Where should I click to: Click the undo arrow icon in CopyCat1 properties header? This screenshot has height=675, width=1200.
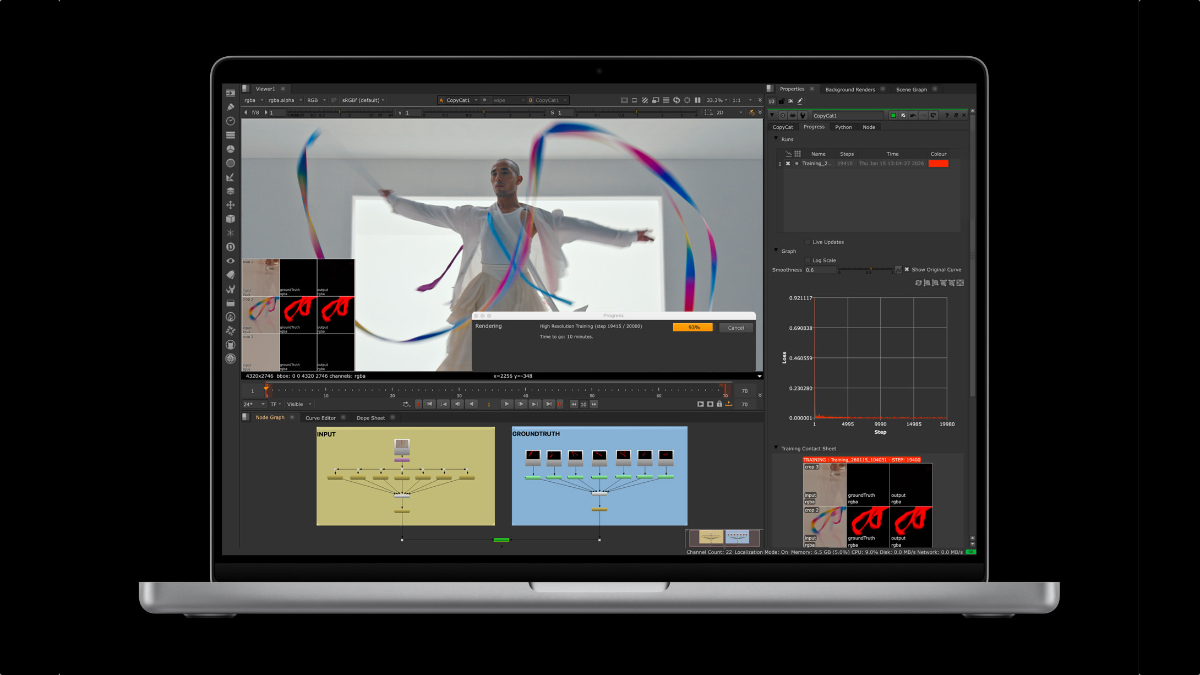[913, 115]
